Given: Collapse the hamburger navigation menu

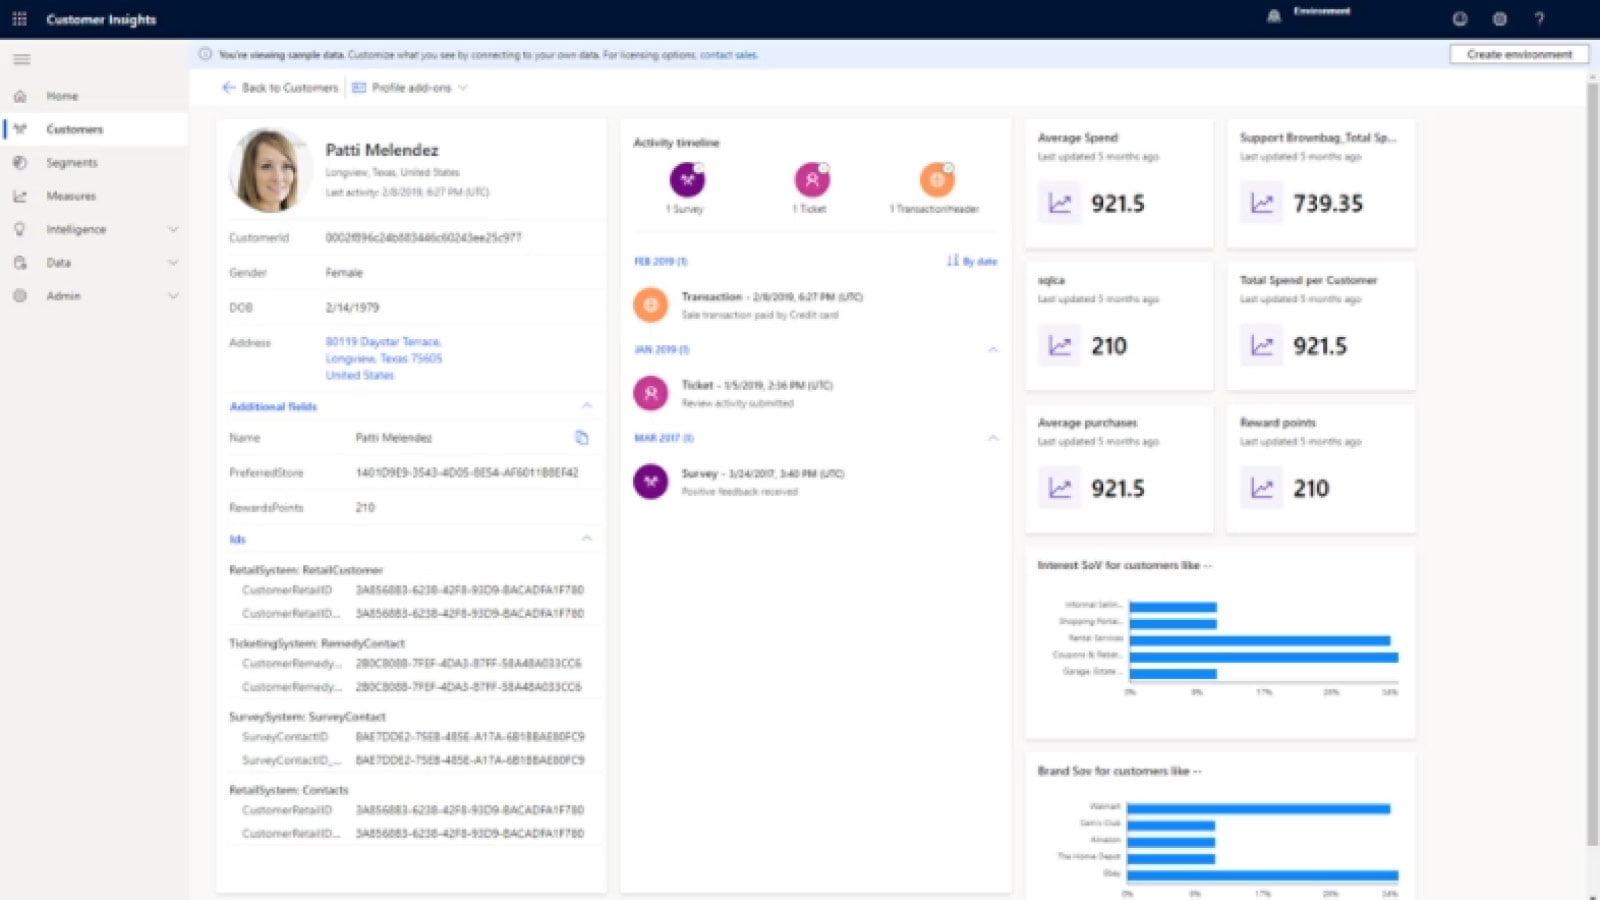Looking at the screenshot, I should tap(21, 60).
